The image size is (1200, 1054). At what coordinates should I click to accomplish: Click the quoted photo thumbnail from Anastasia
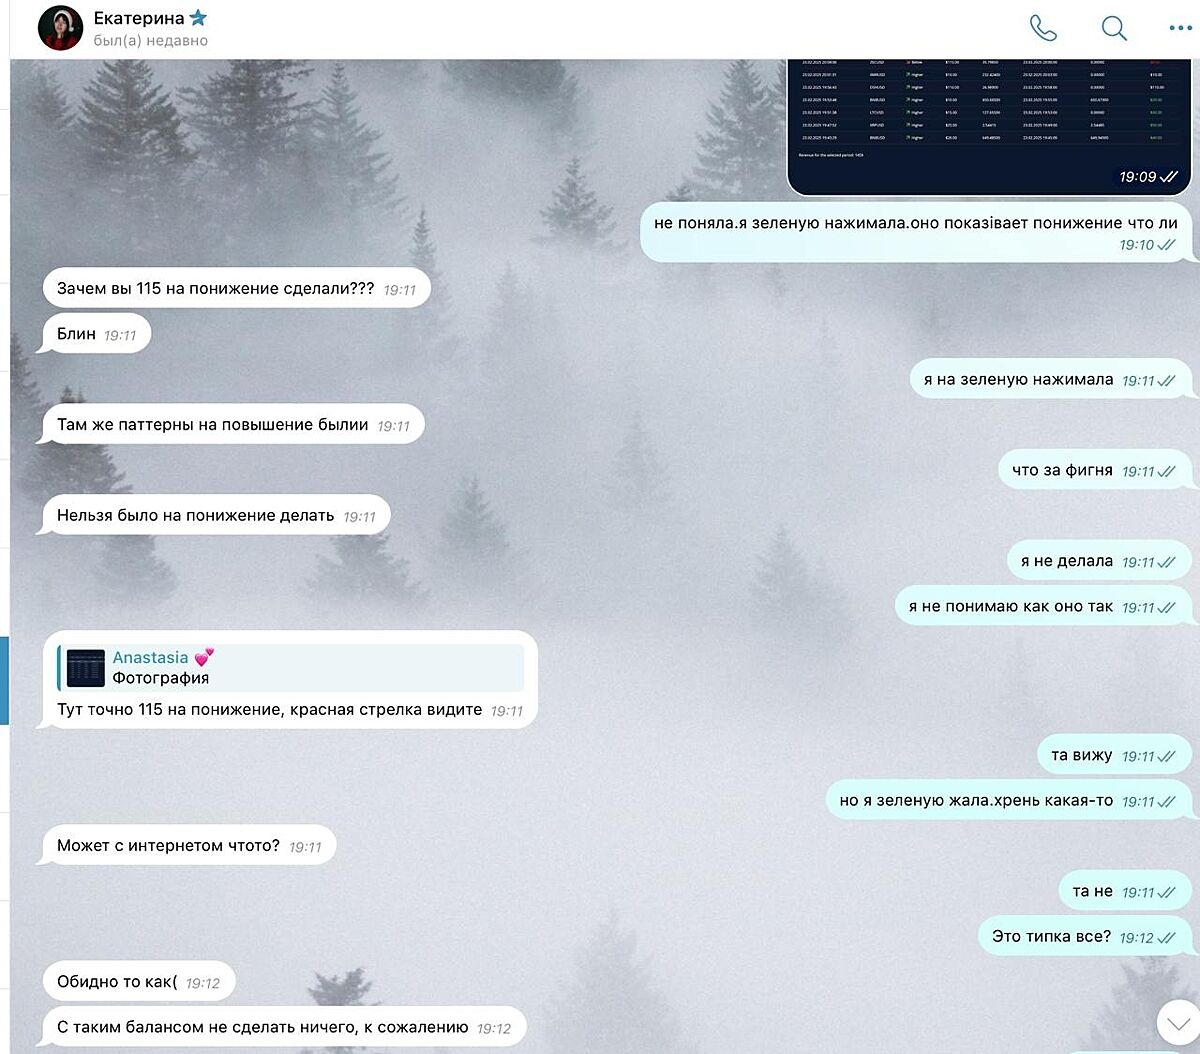(86, 668)
